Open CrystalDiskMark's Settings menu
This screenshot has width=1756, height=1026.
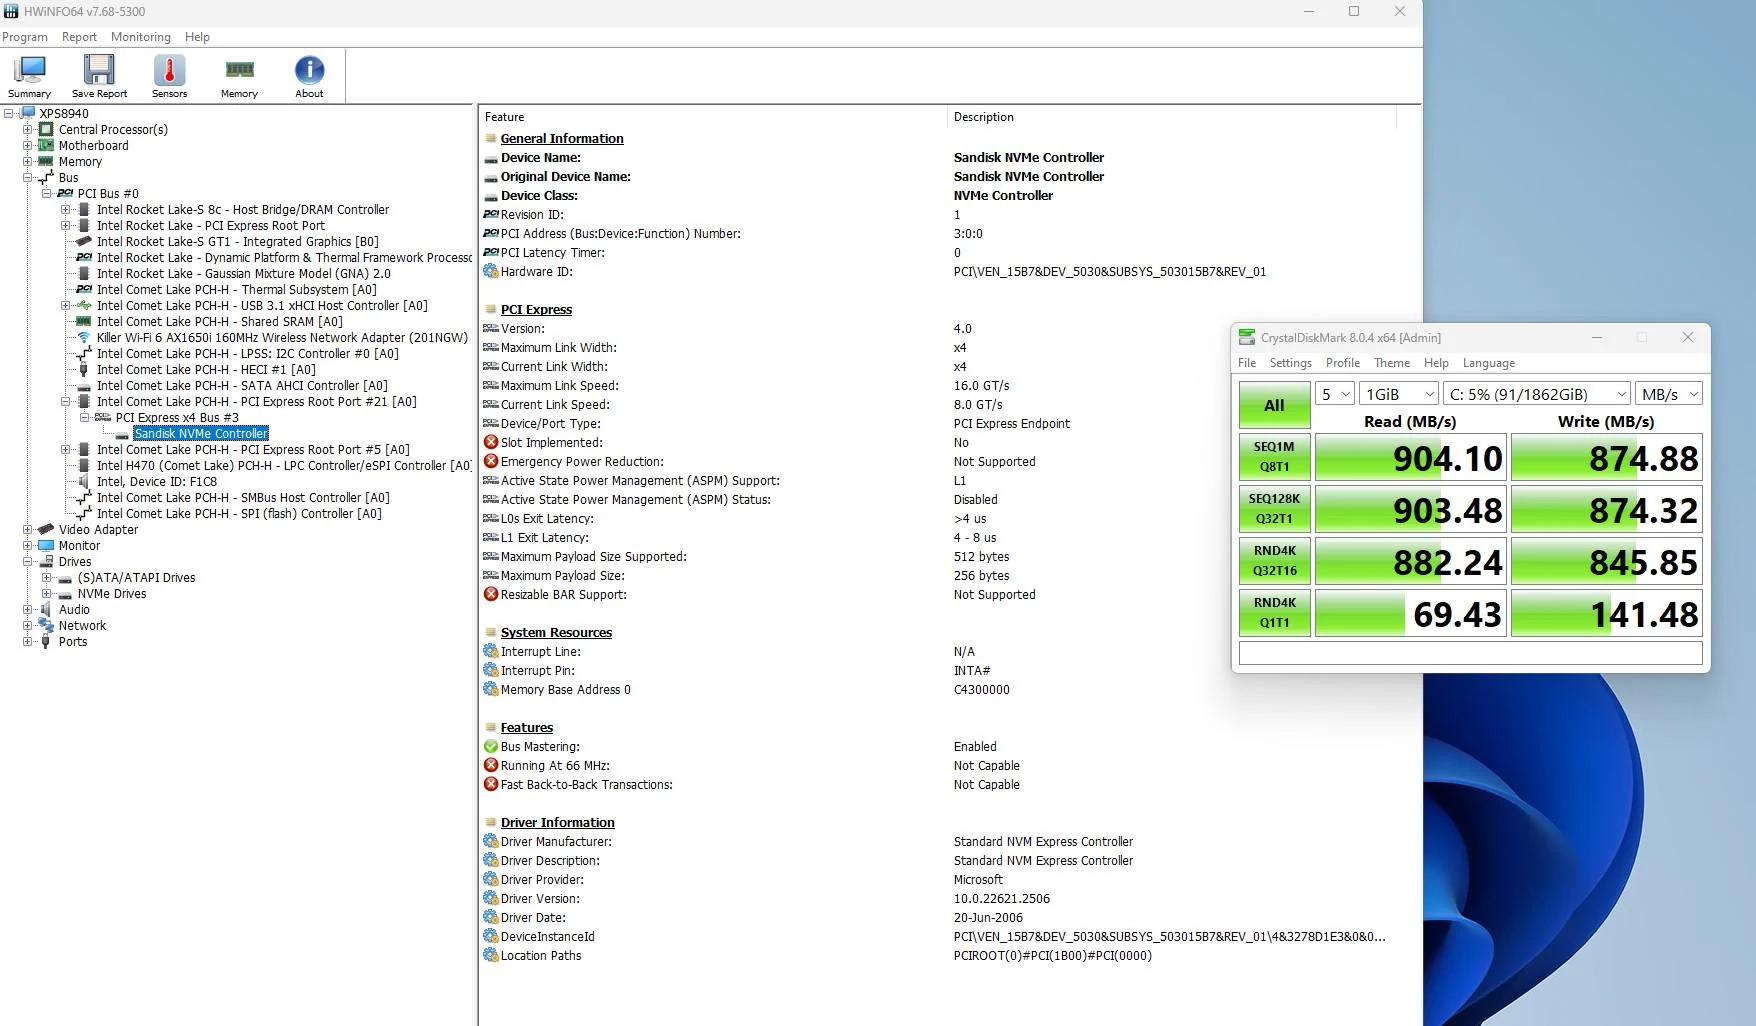[x=1291, y=363]
